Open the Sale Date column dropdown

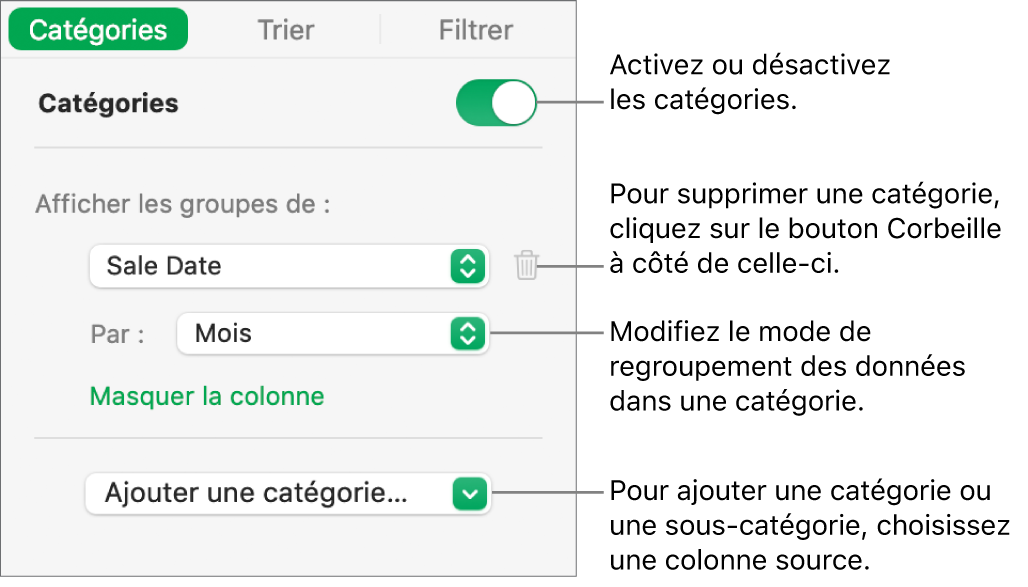point(288,266)
